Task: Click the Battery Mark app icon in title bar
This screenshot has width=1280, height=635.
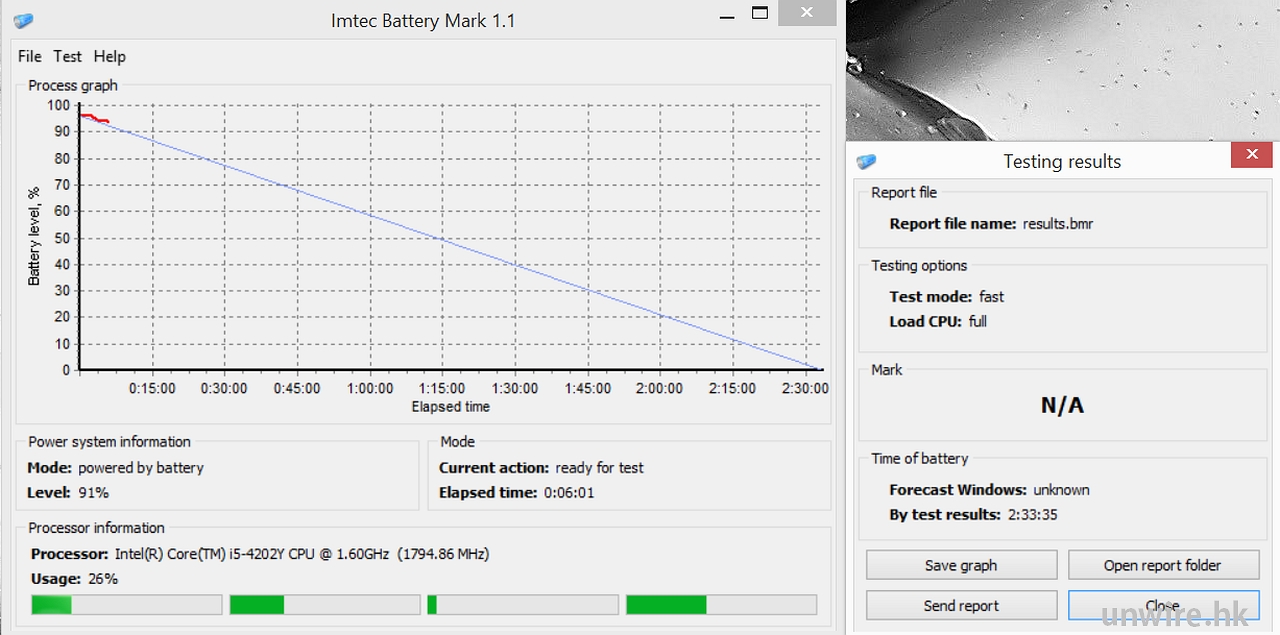Action: pos(23,20)
